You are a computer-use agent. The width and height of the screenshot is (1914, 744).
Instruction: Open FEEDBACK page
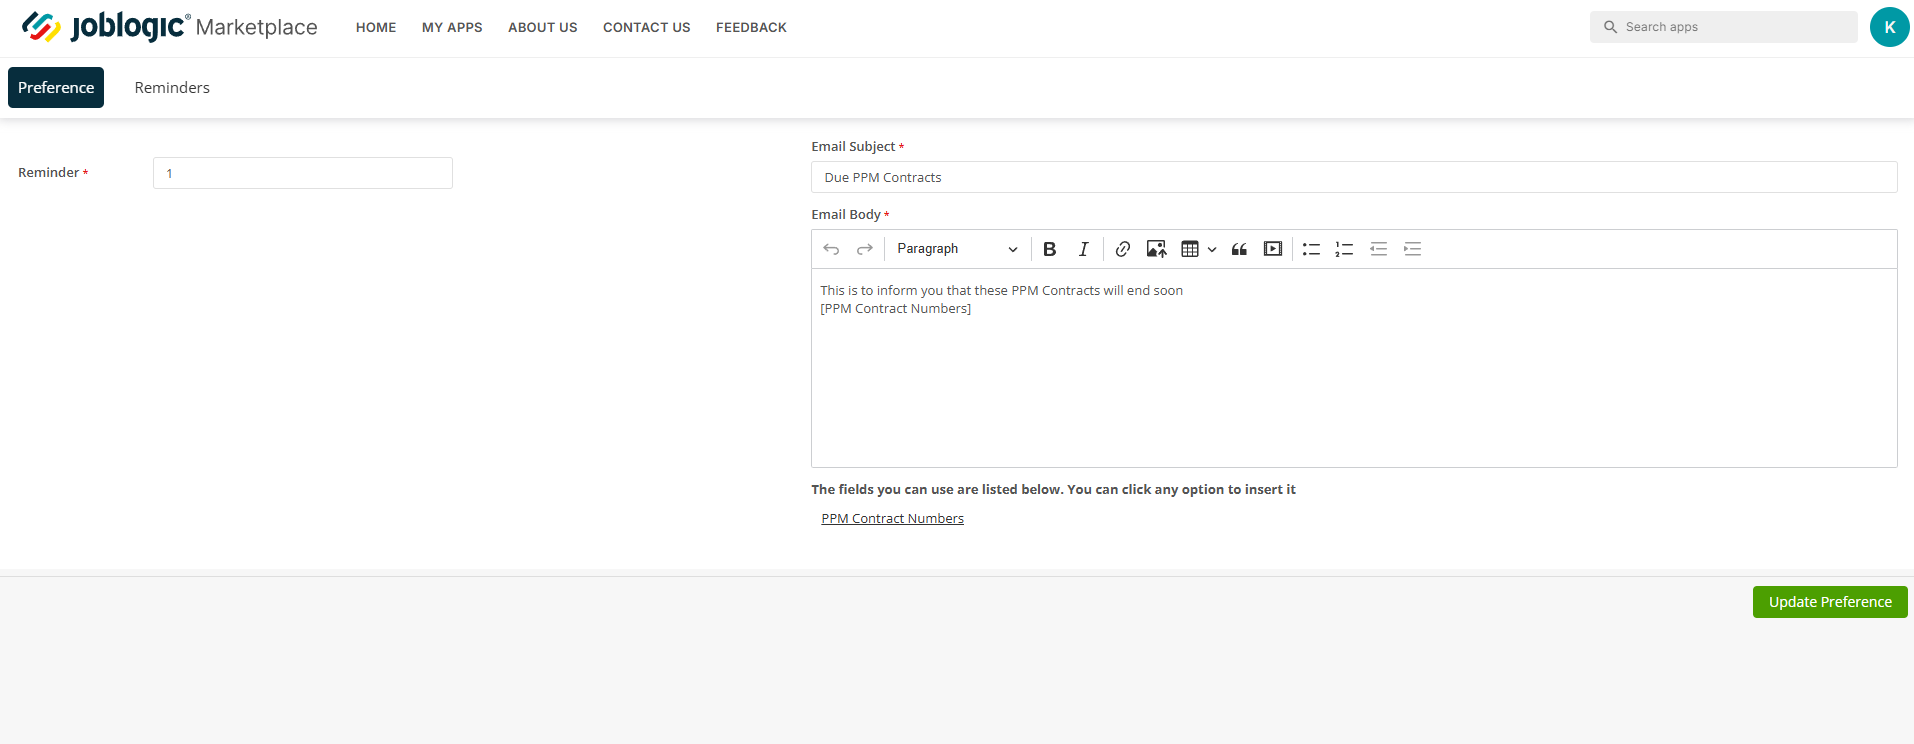tap(751, 28)
